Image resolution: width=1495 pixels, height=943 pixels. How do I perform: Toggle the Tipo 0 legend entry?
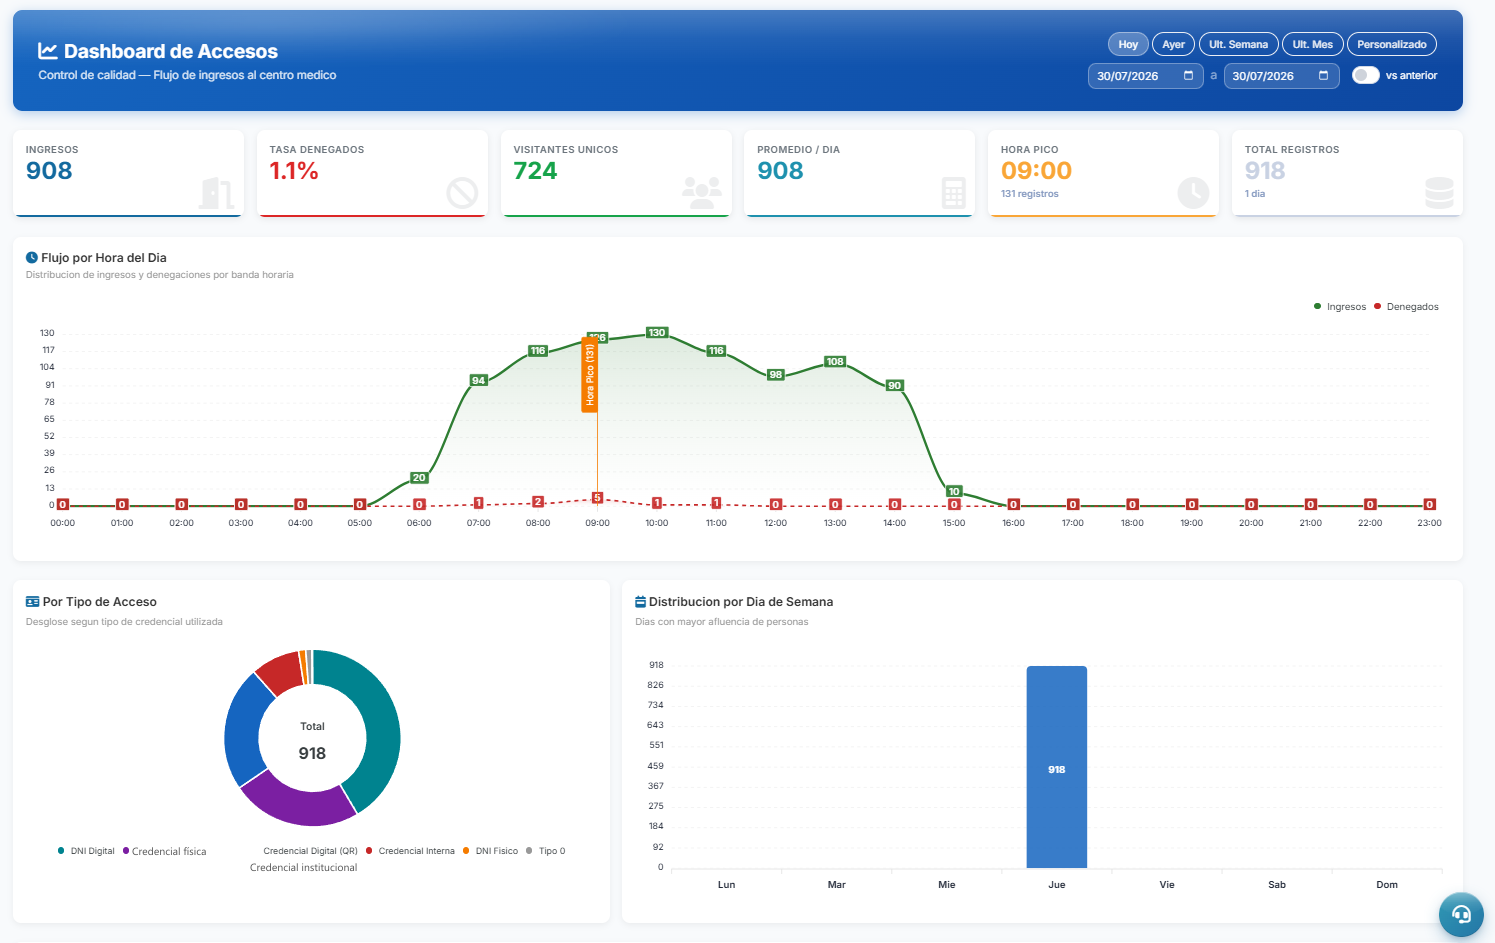pos(545,851)
